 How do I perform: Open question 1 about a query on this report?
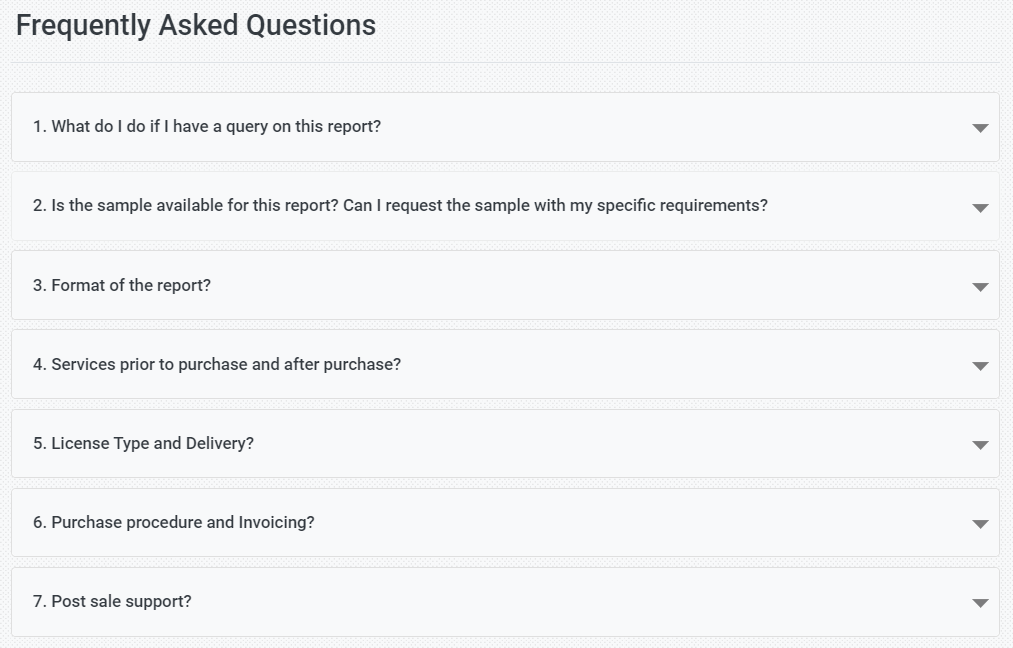point(207,127)
